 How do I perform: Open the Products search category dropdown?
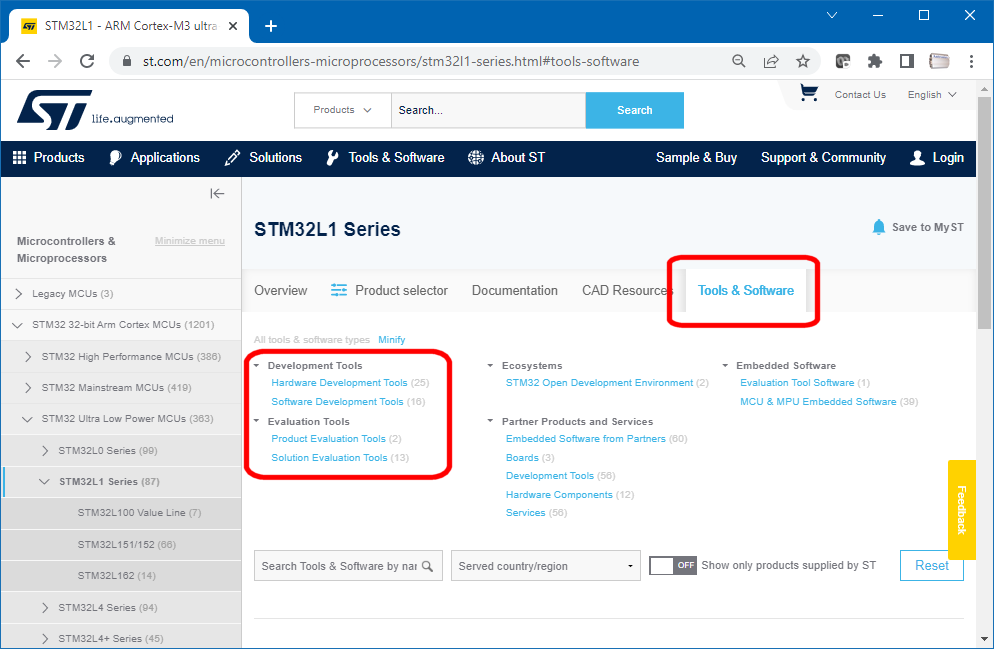click(342, 110)
